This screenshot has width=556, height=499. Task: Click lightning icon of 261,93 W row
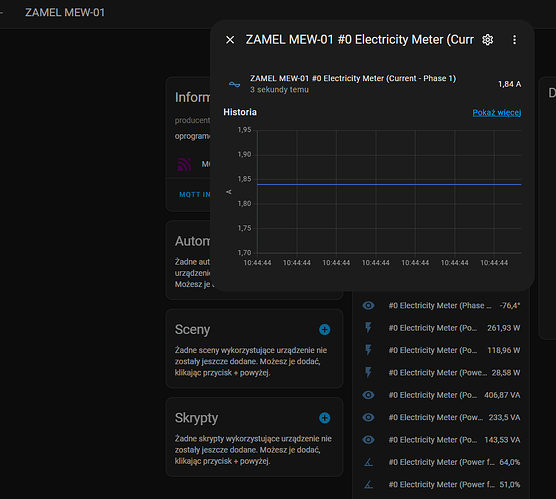(x=368, y=328)
